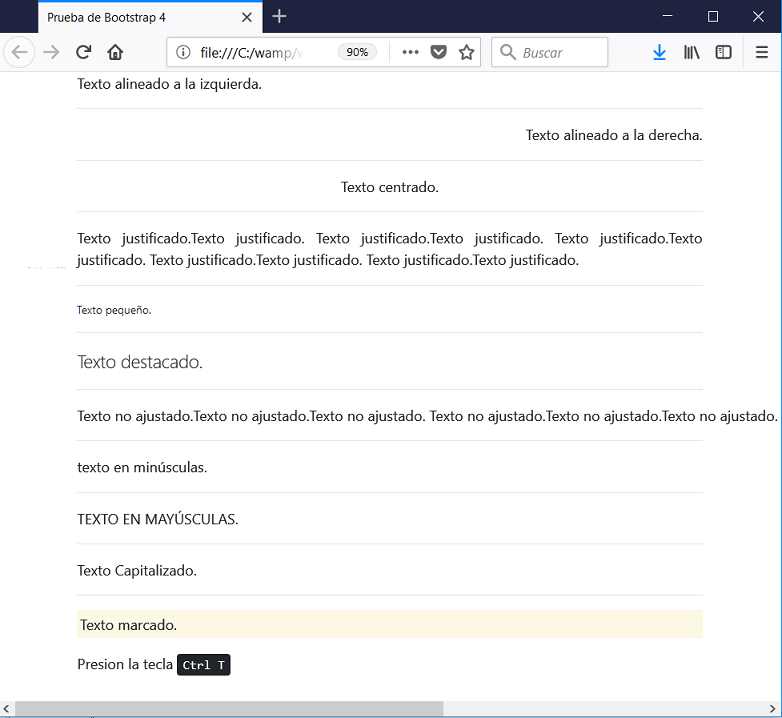782x718 pixels.
Task: Close the Firefox window
Action: tap(758, 16)
